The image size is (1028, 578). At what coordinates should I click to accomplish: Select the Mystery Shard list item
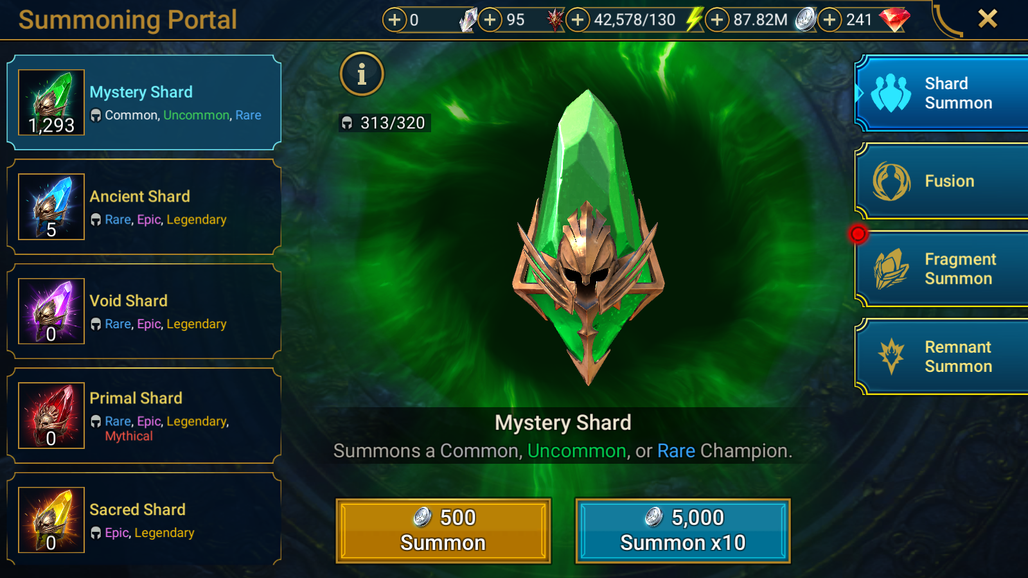[144, 102]
